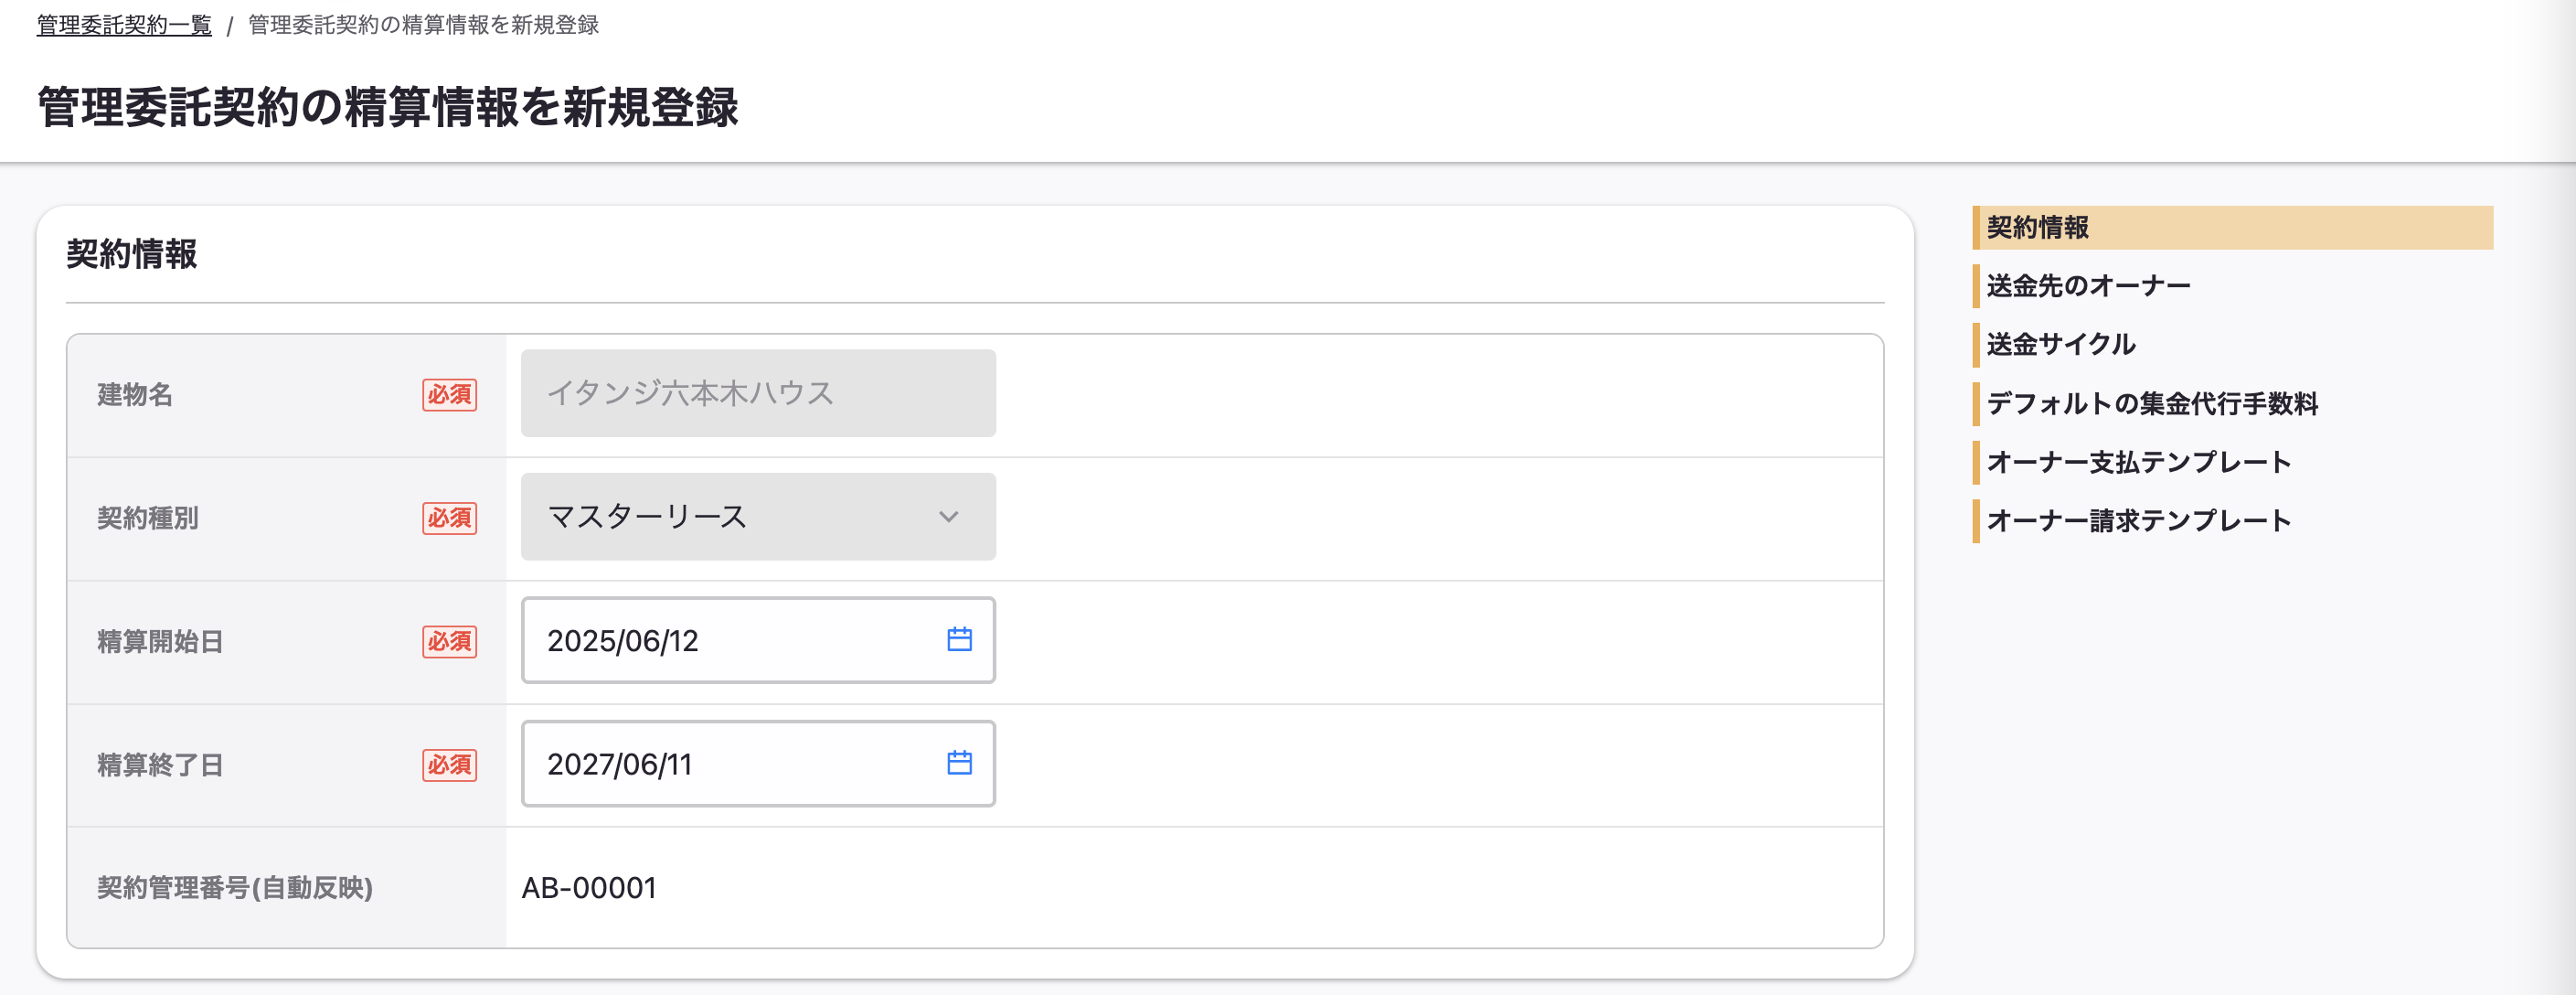Open the マスターリース select box
The width and height of the screenshot is (2576, 995).
coord(758,517)
